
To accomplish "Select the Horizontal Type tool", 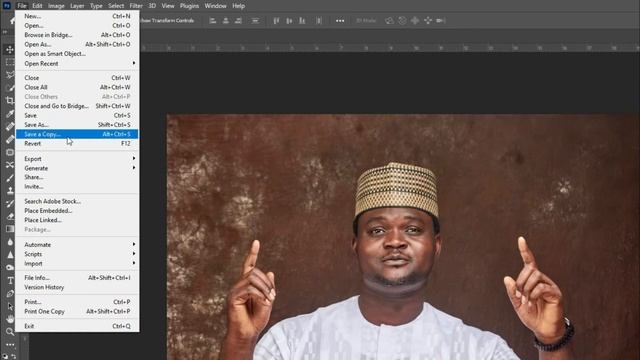I will tap(10, 280).
